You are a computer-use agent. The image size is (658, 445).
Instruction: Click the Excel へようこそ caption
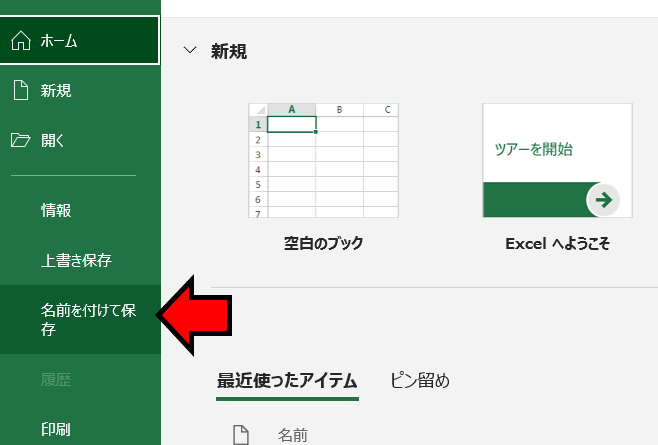pyautogui.click(x=557, y=243)
